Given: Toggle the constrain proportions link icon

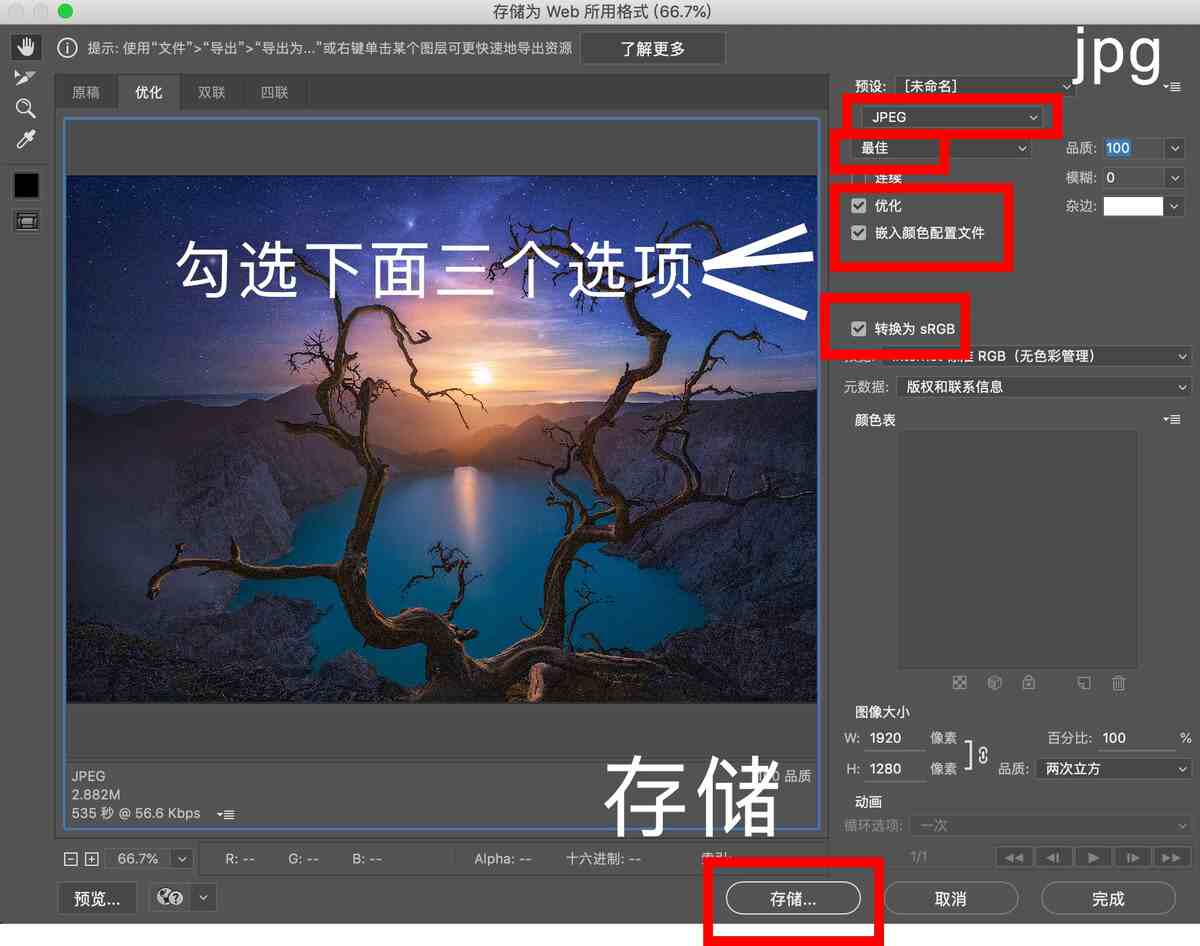Looking at the screenshot, I should click(x=983, y=754).
